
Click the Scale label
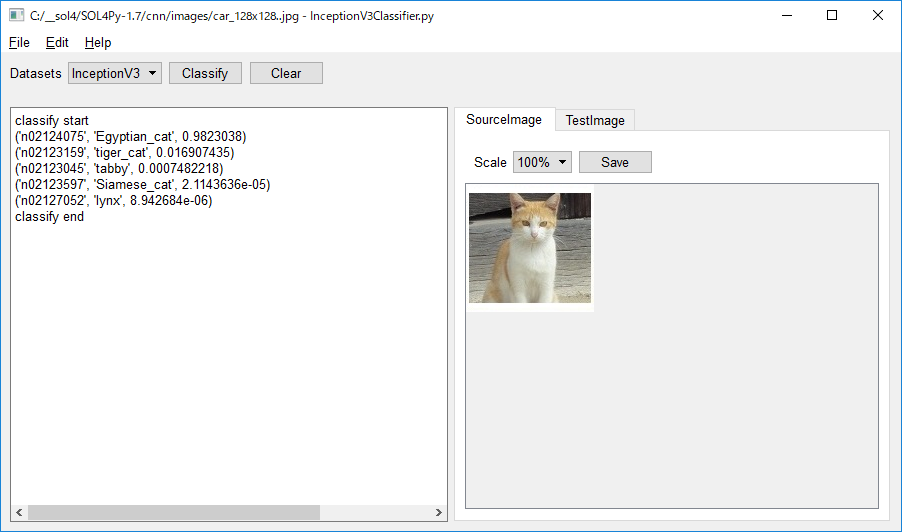(x=490, y=163)
